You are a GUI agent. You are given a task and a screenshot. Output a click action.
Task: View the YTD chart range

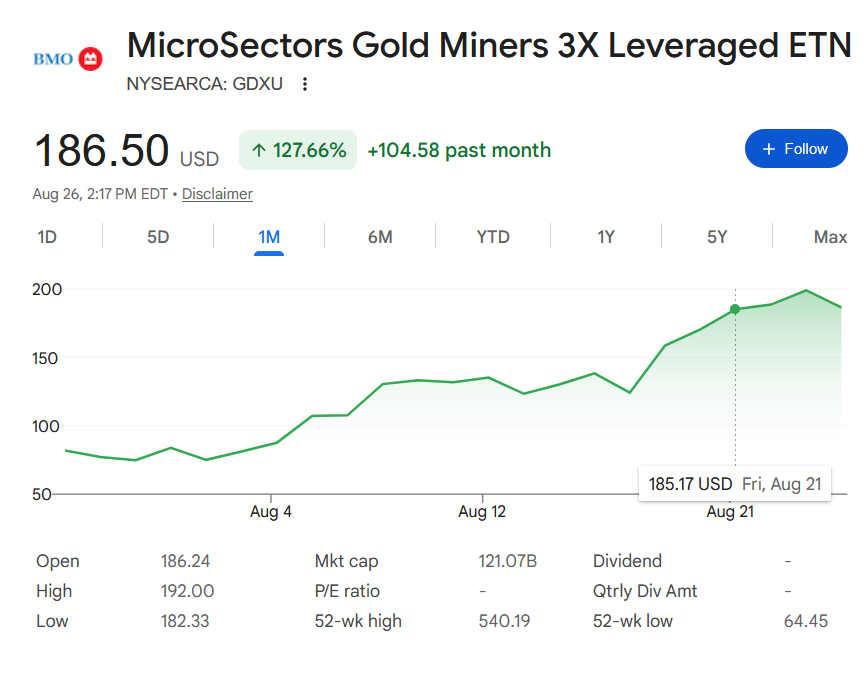[x=493, y=237]
